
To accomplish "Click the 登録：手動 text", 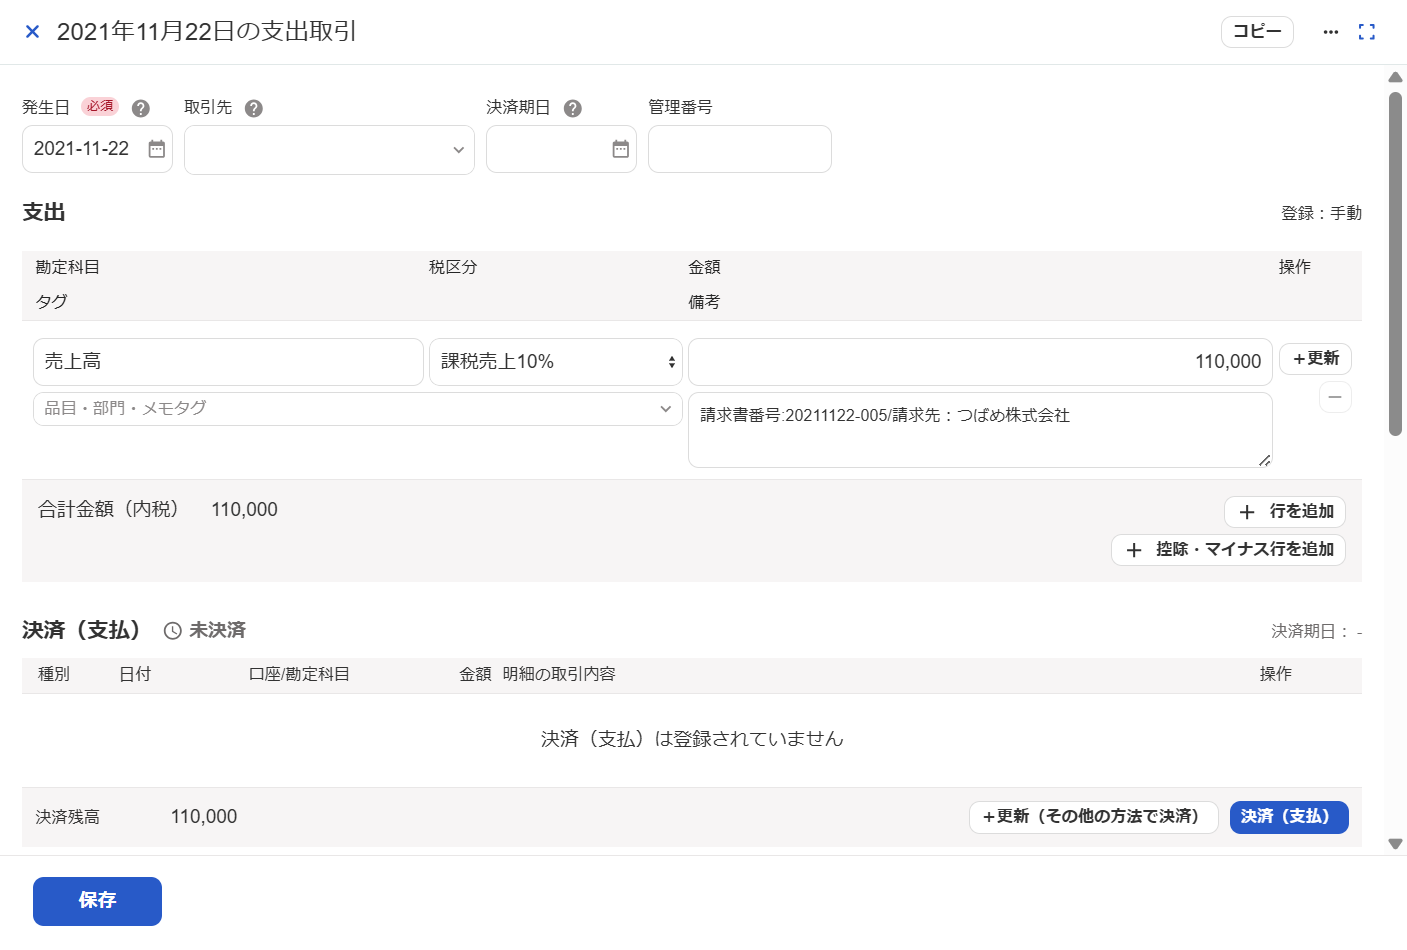I will pyautogui.click(x=1321, y=213).
